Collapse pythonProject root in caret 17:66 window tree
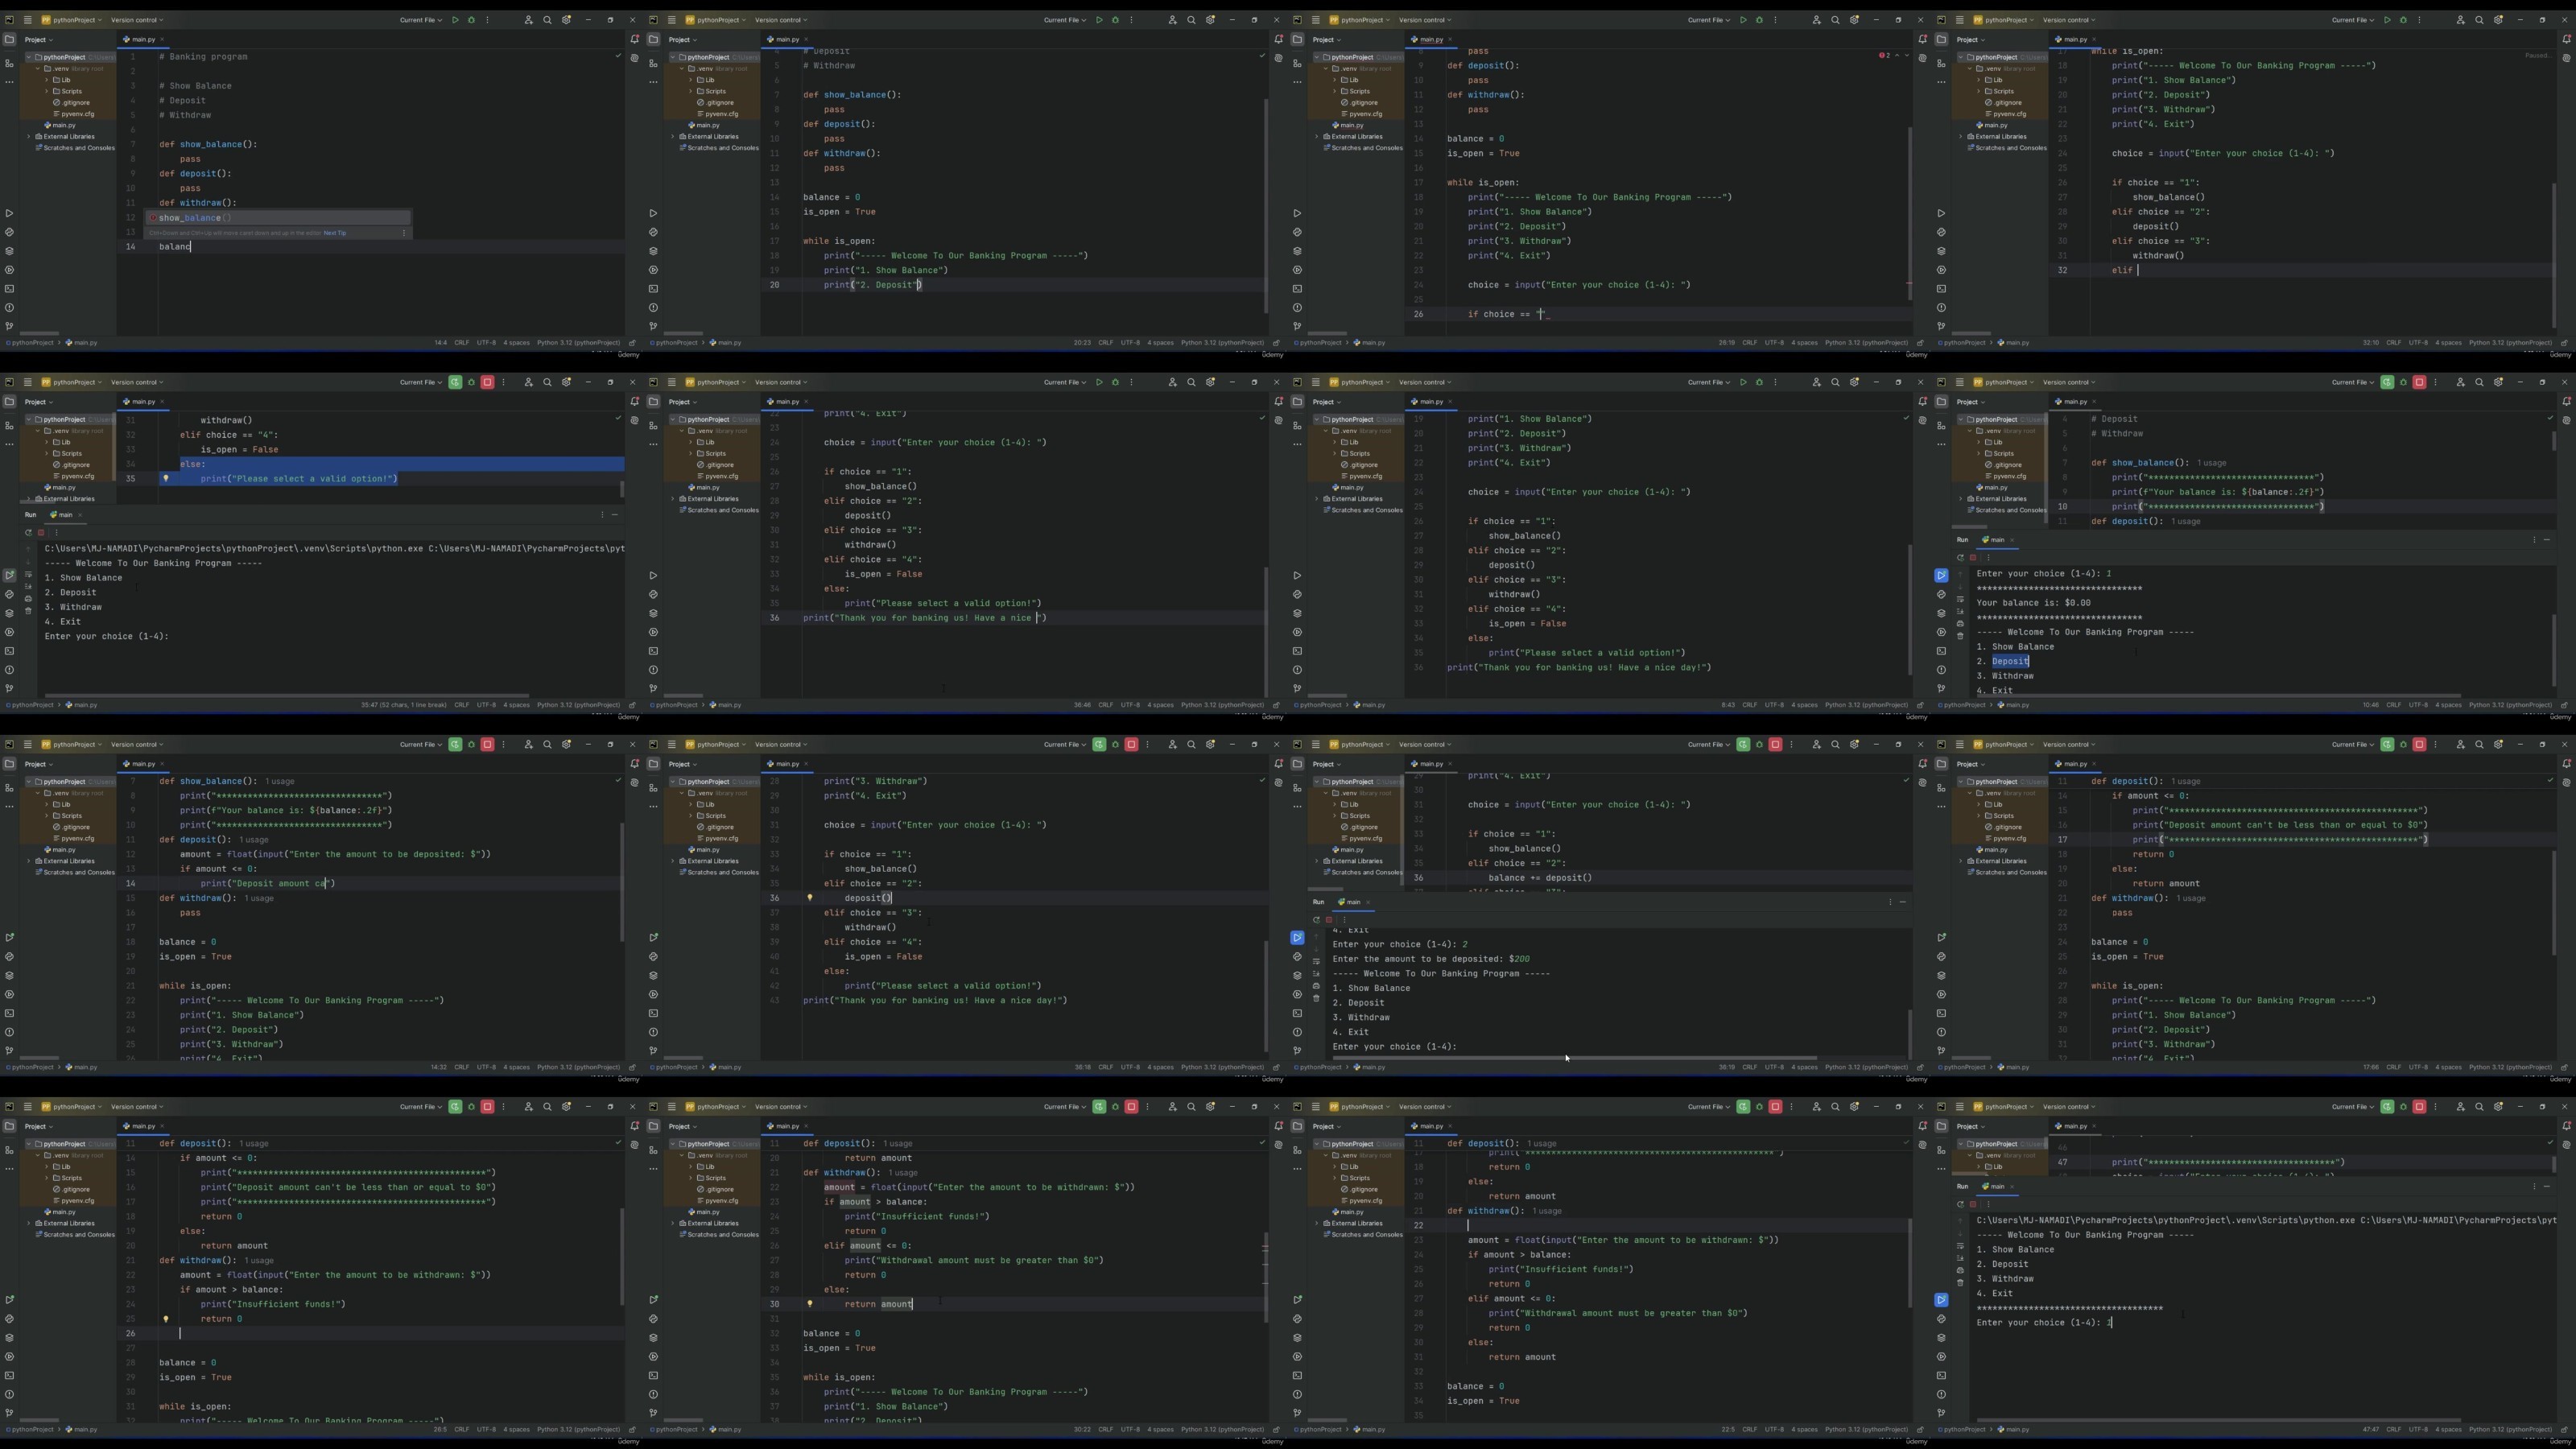The height and width of the screenshot is (1449, 2576). tap(1961, 782)
